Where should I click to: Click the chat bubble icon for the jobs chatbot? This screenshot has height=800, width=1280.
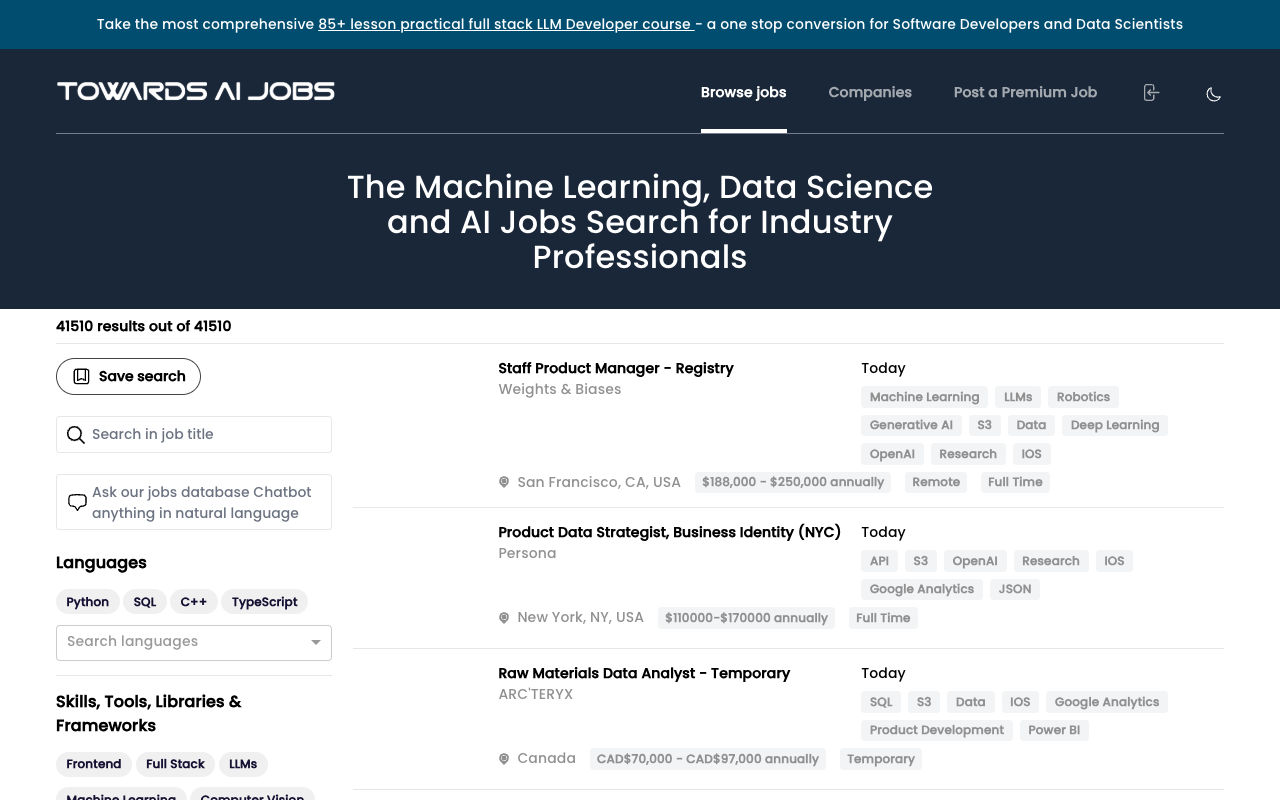[x=77, y=502]
